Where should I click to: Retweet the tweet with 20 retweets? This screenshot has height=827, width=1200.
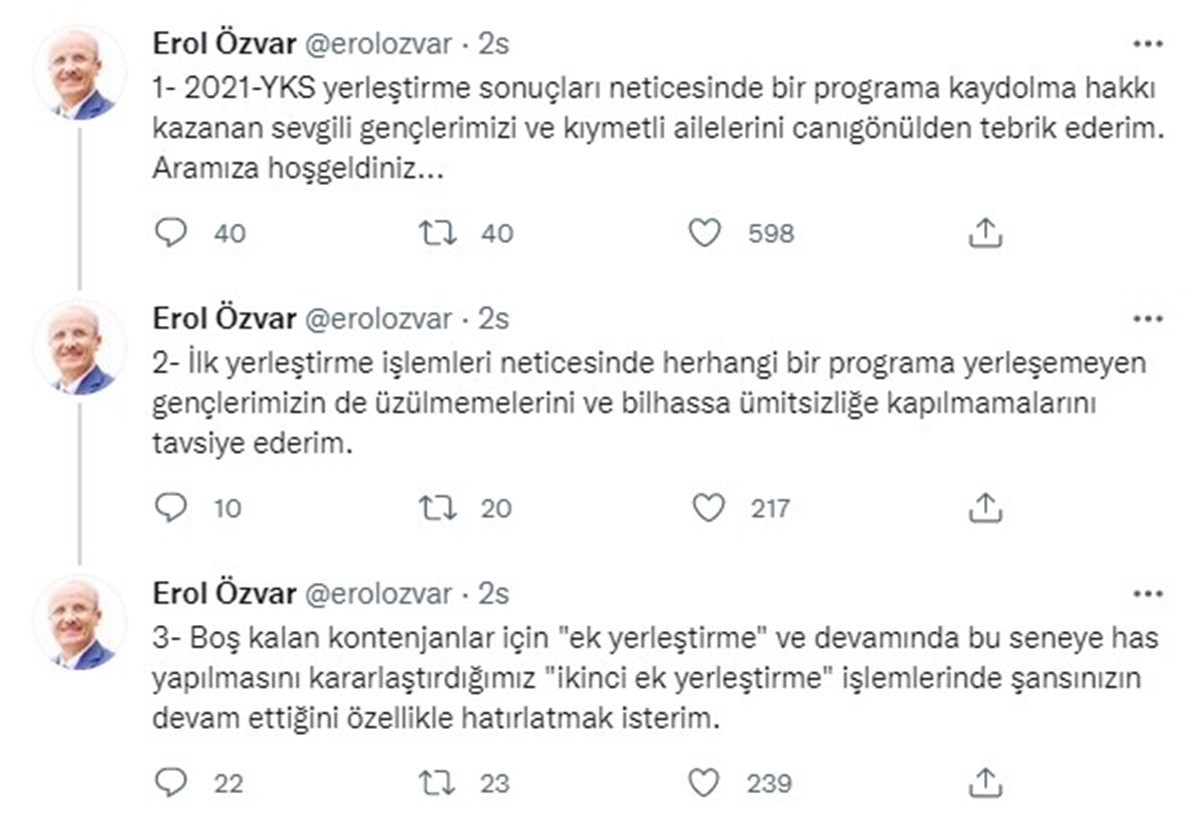click(x=437, y=508)
